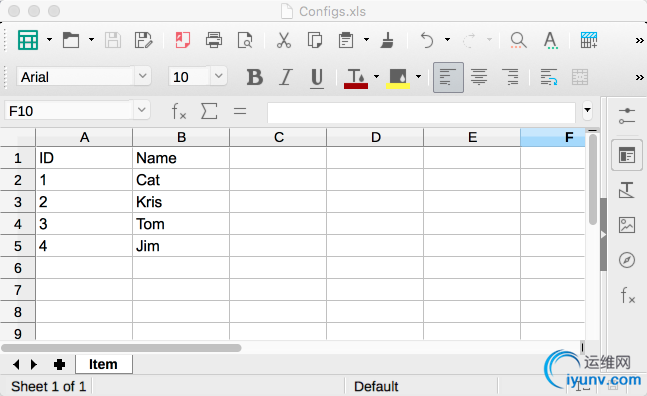
Task: Click the Save As icon
Action: coord(144,40)
